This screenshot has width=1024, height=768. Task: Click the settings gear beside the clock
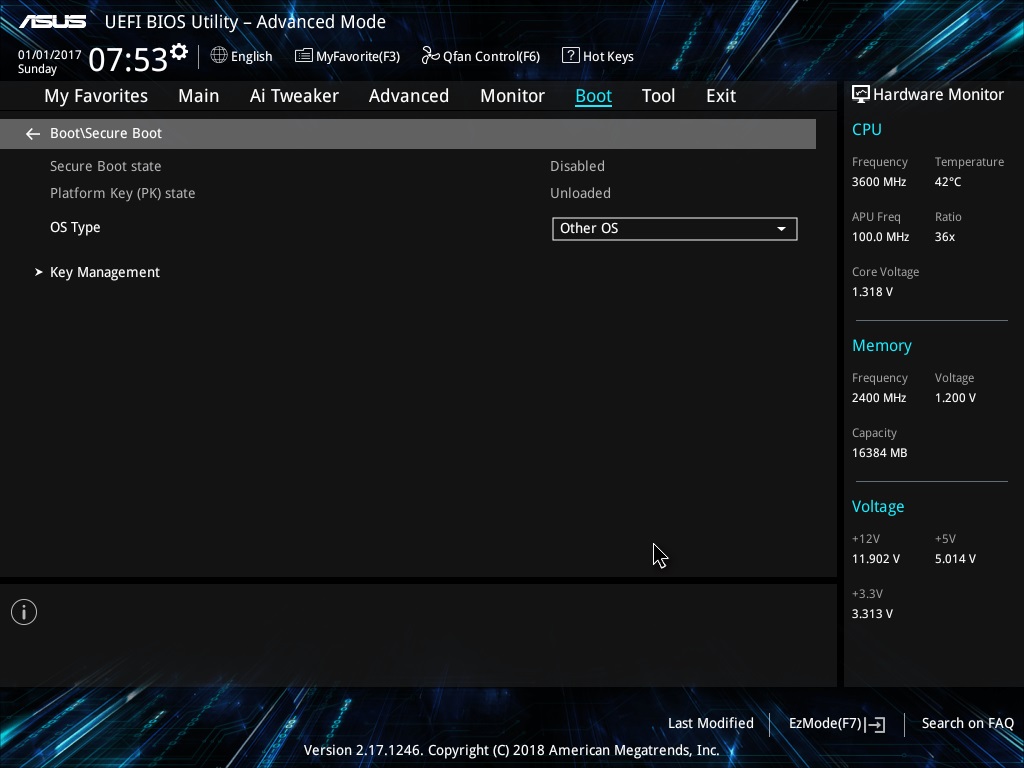[x=178, y=52]
